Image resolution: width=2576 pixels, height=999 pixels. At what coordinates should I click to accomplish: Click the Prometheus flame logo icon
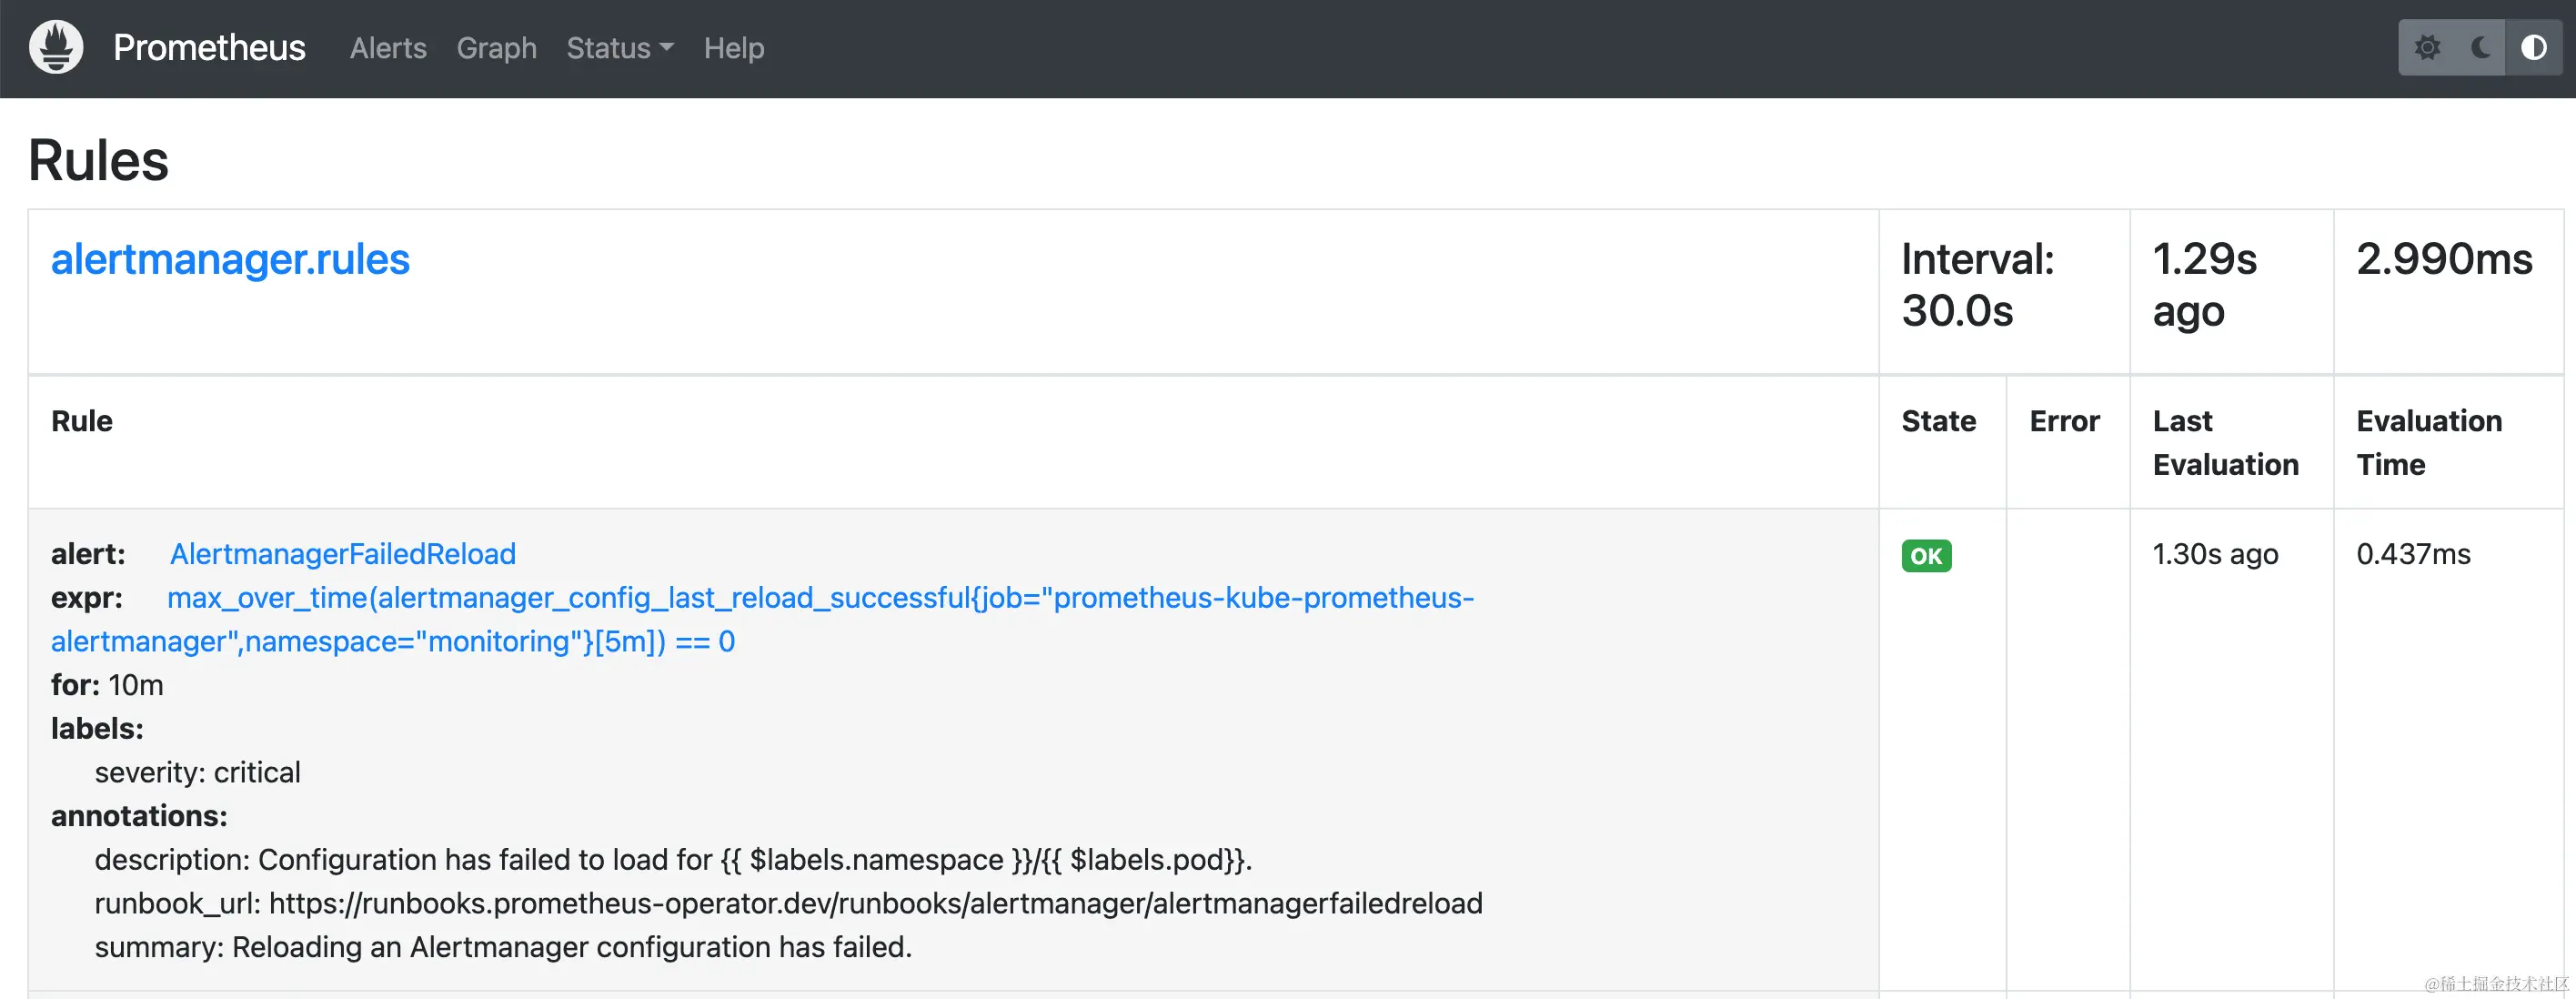tap(56, 47)
